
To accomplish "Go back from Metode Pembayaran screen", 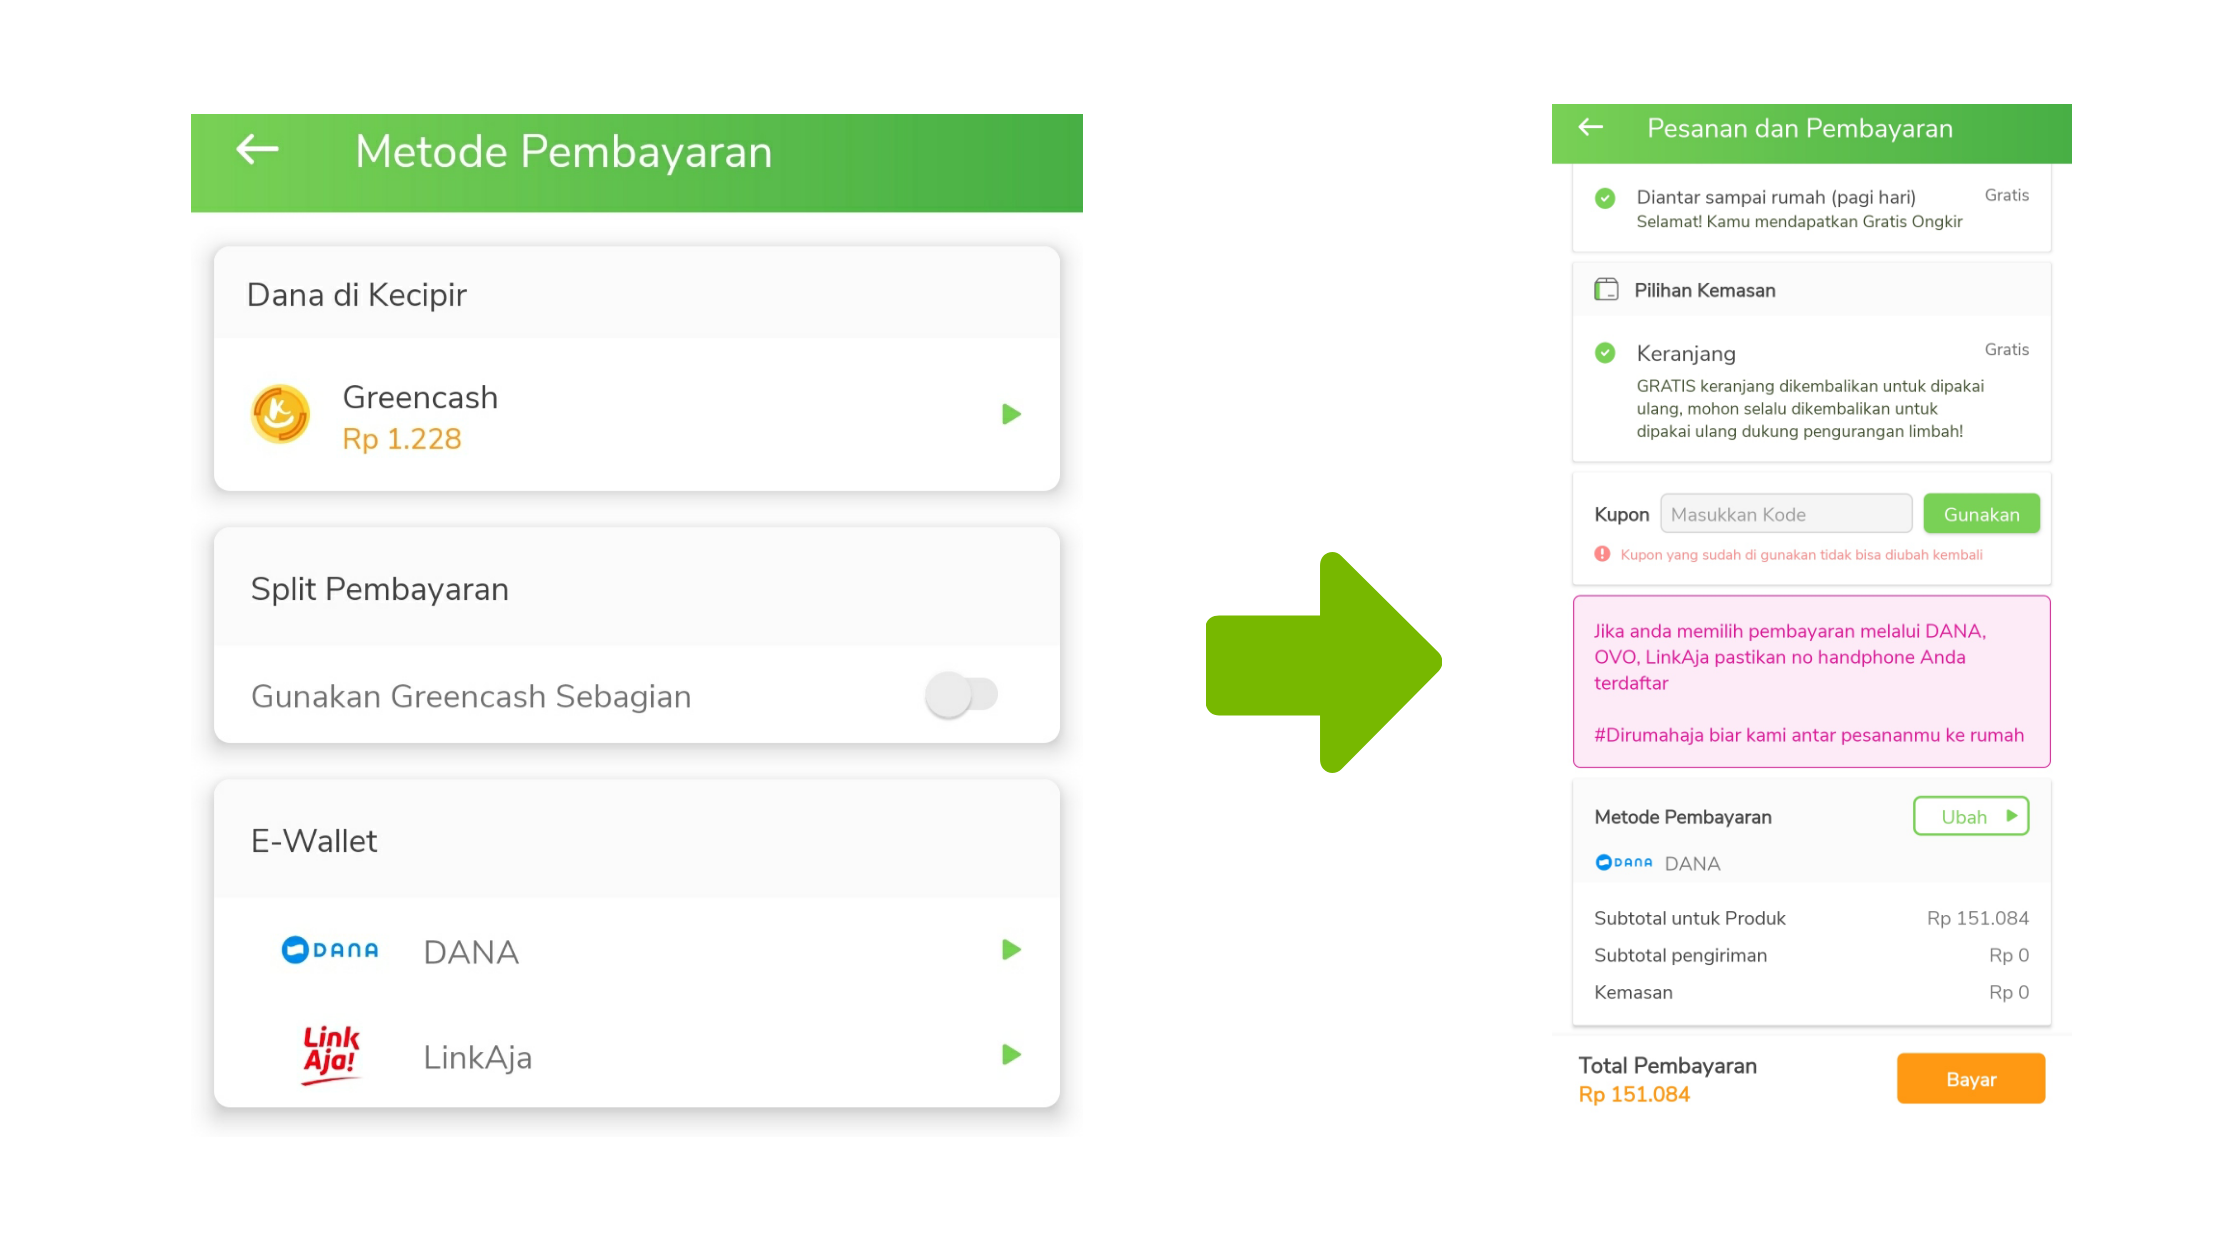I will pyautogui.click(x=257, y=150).
